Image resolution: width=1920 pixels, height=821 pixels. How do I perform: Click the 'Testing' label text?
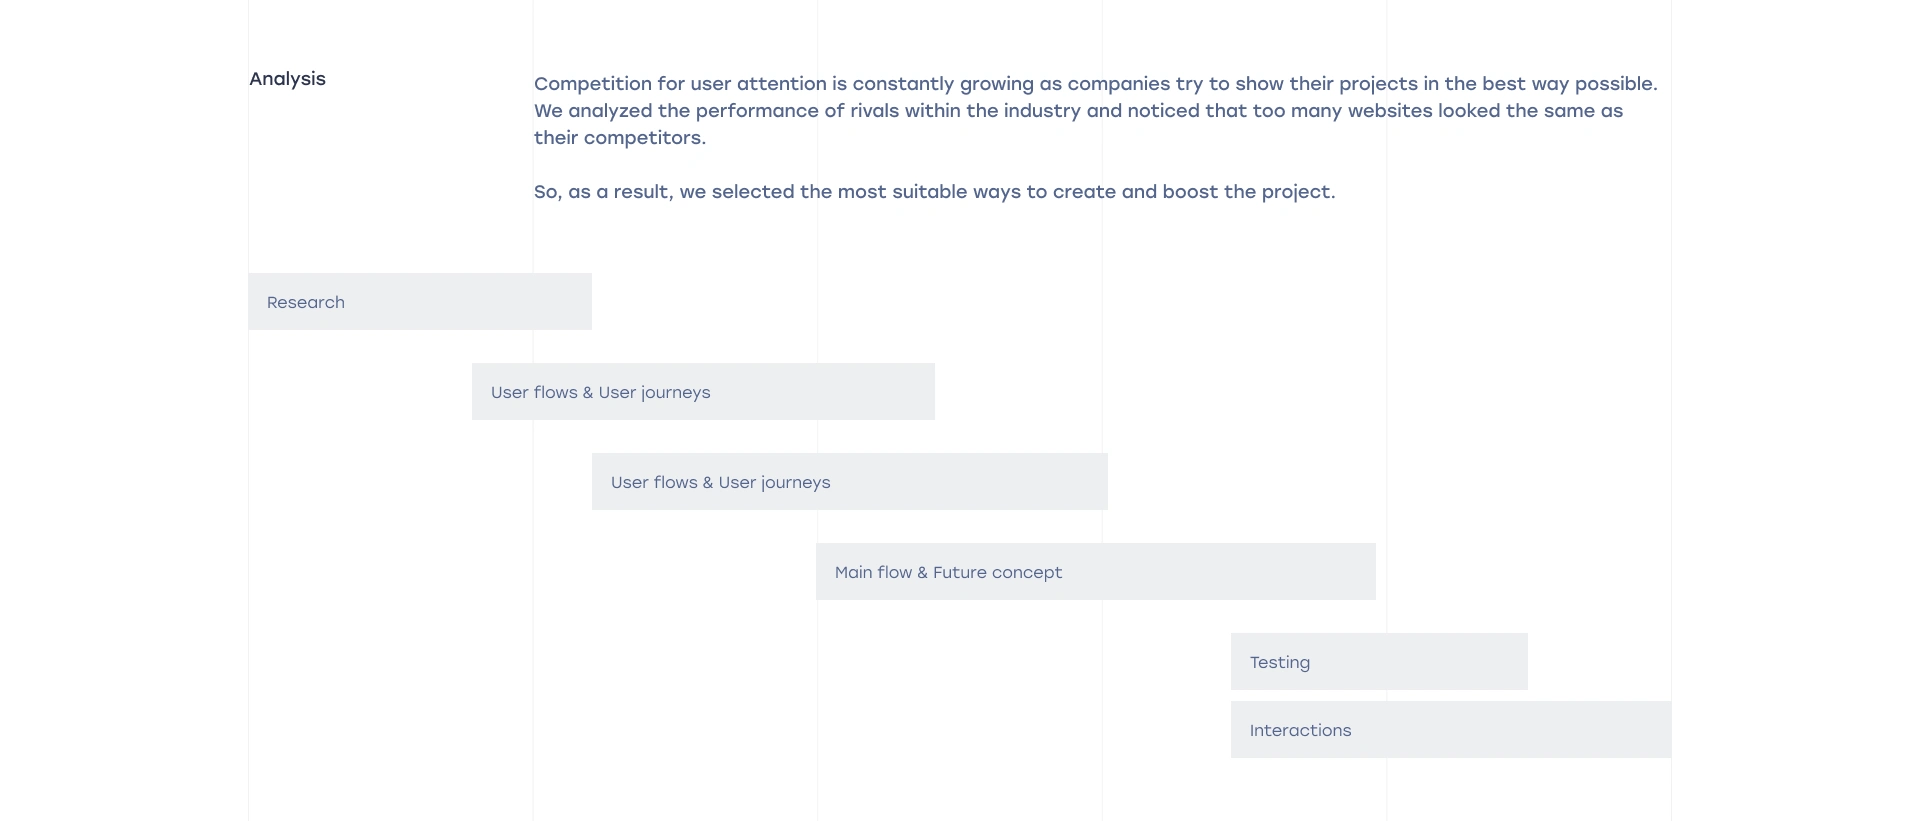pos(1279,663)
